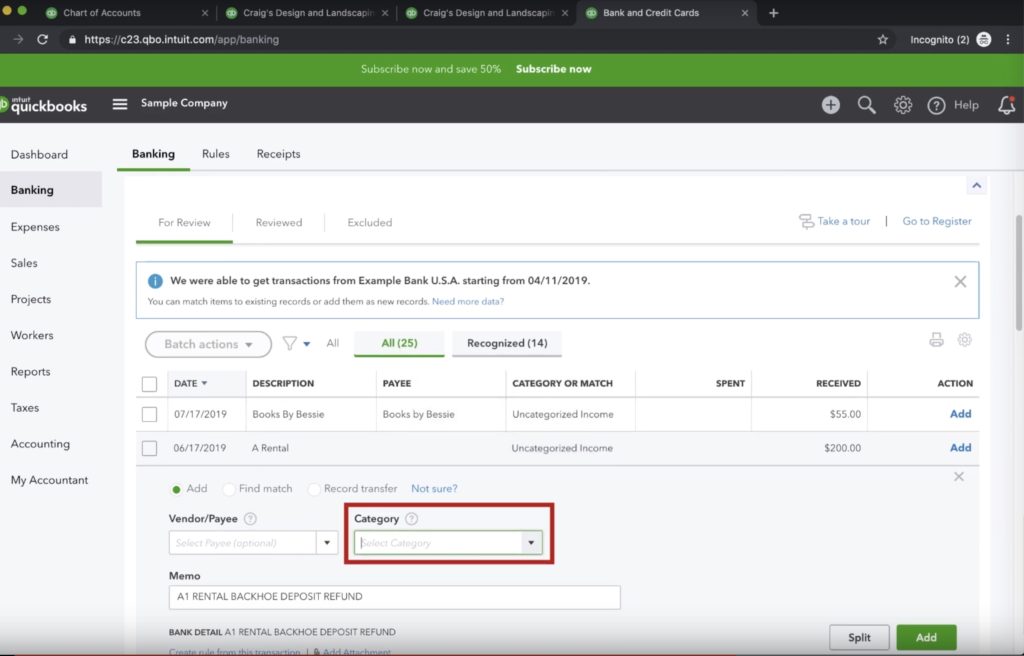The height and width of the screenshot is (656, 1024).
Task: Click the browser forward arrow
Action: coord(18,39)
